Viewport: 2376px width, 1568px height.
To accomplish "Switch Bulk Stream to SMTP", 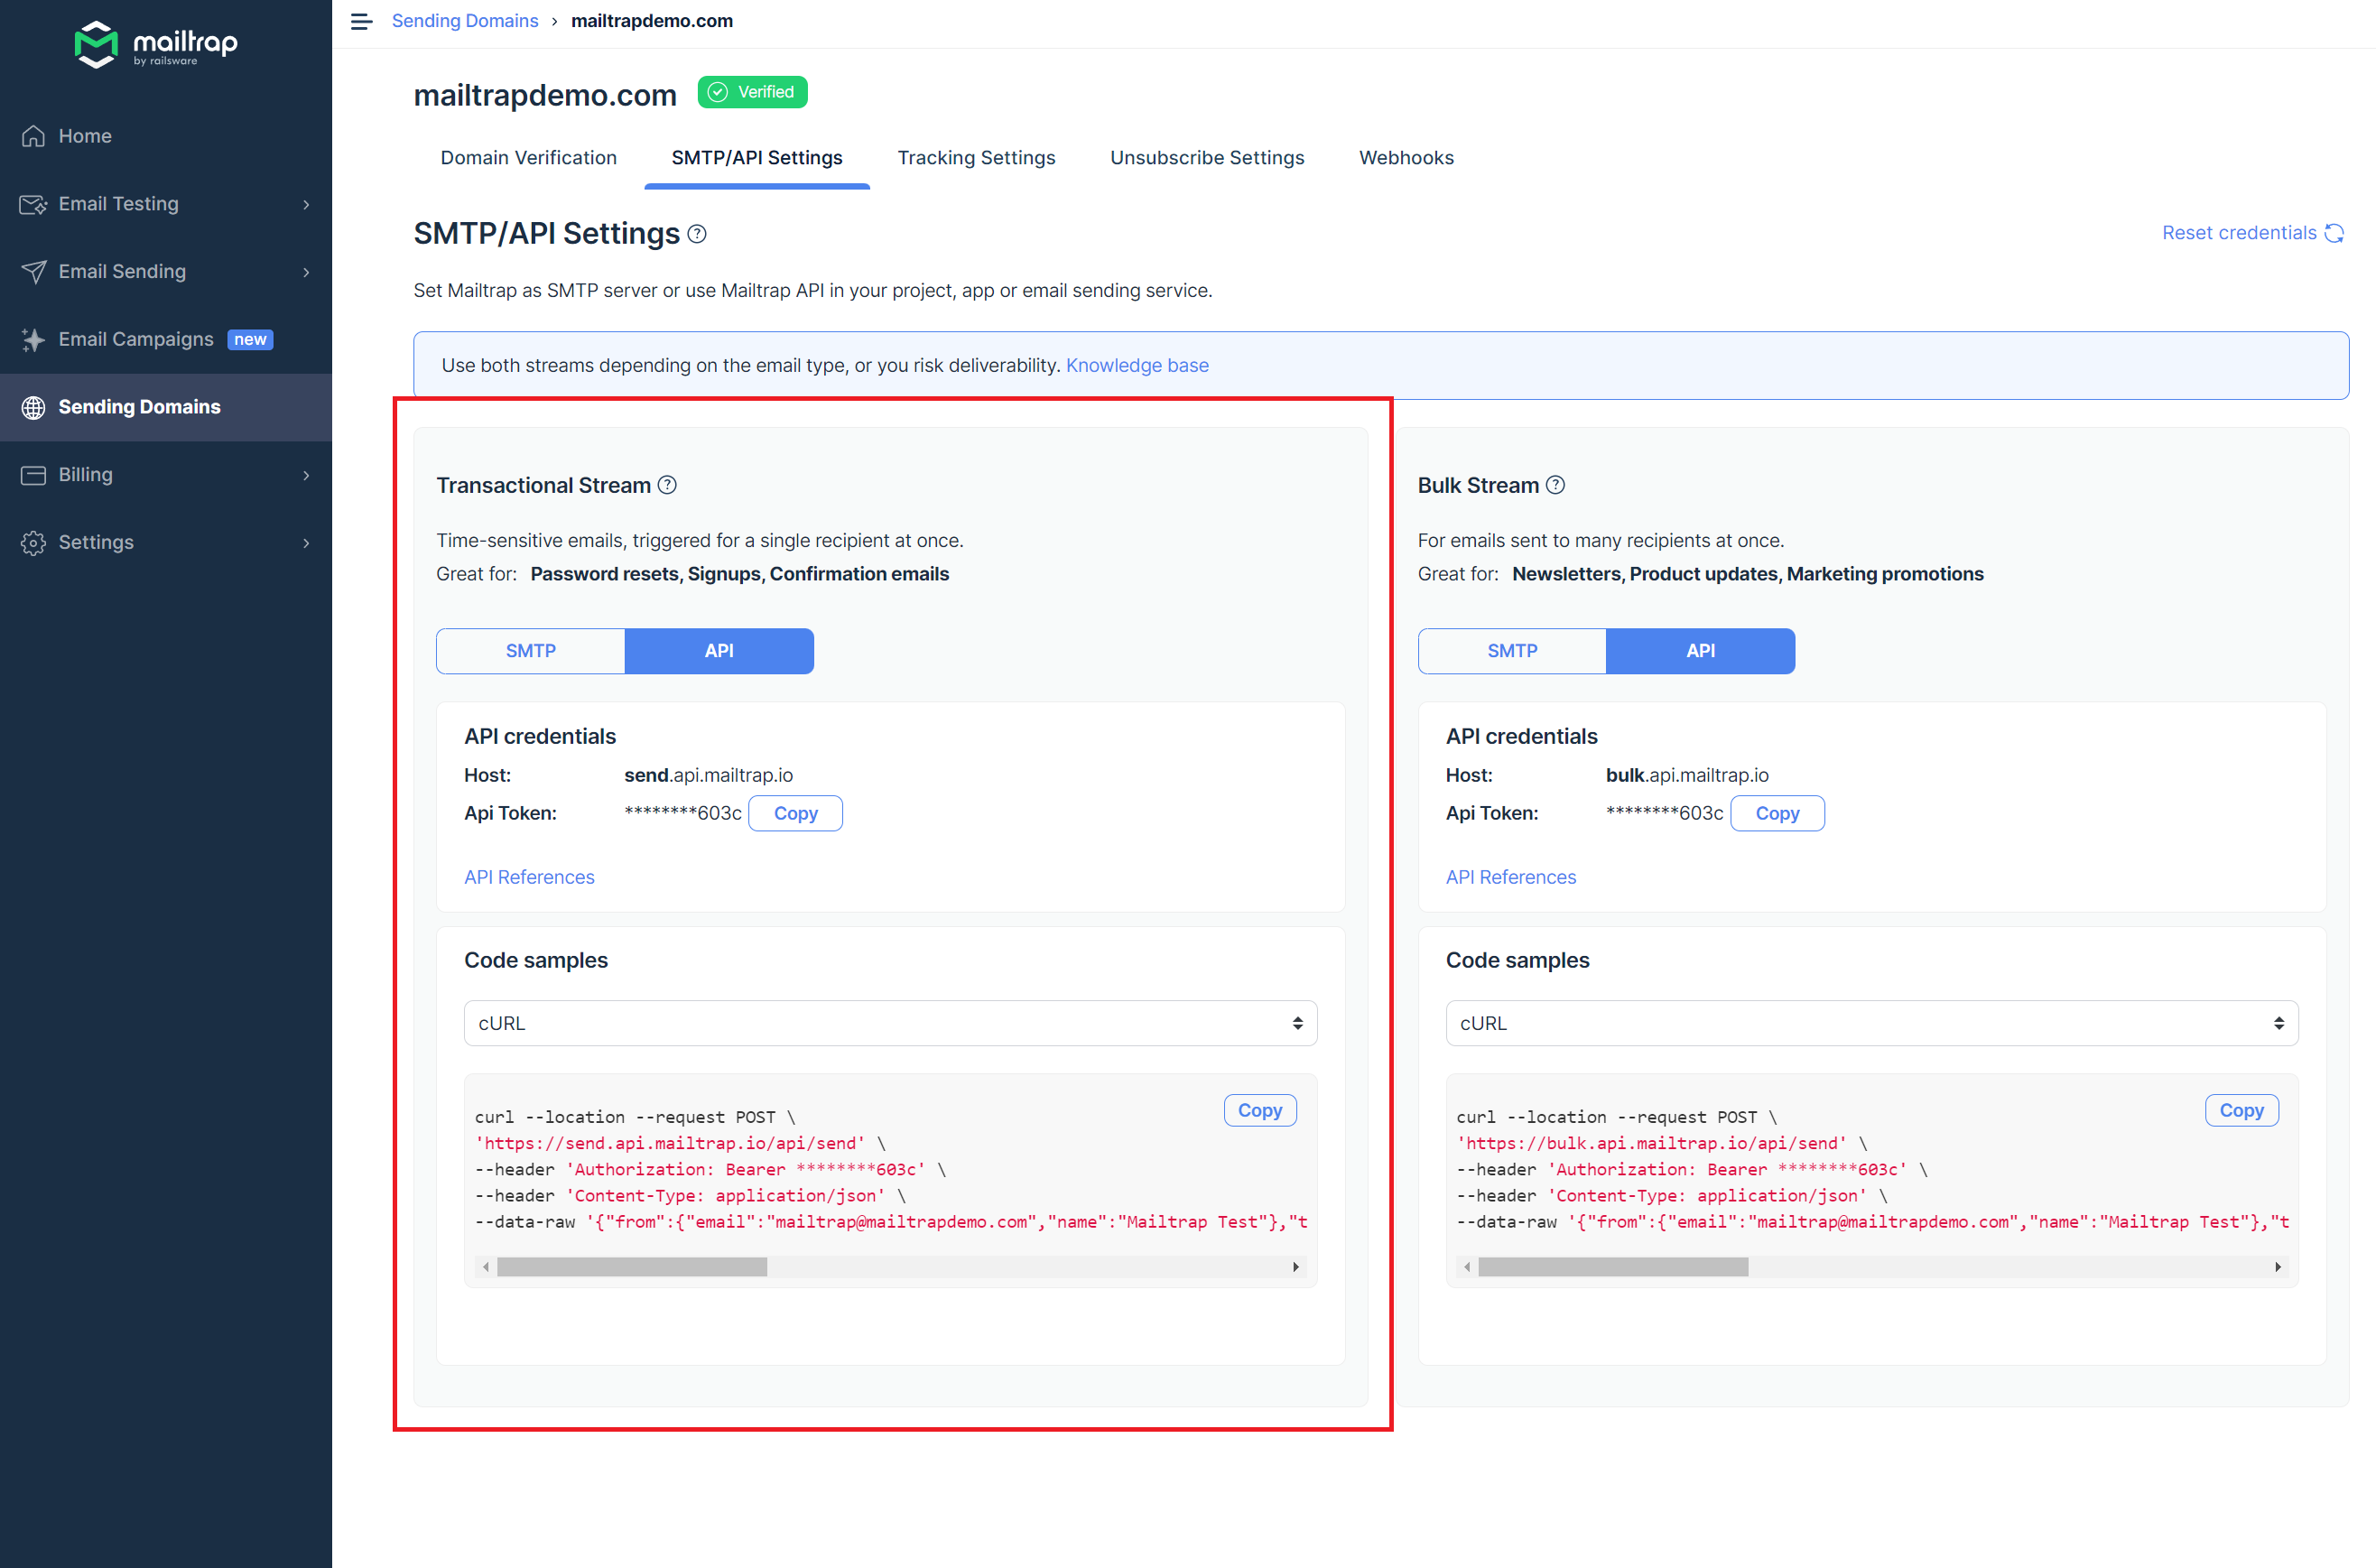I will click(x=1512, y=650).
